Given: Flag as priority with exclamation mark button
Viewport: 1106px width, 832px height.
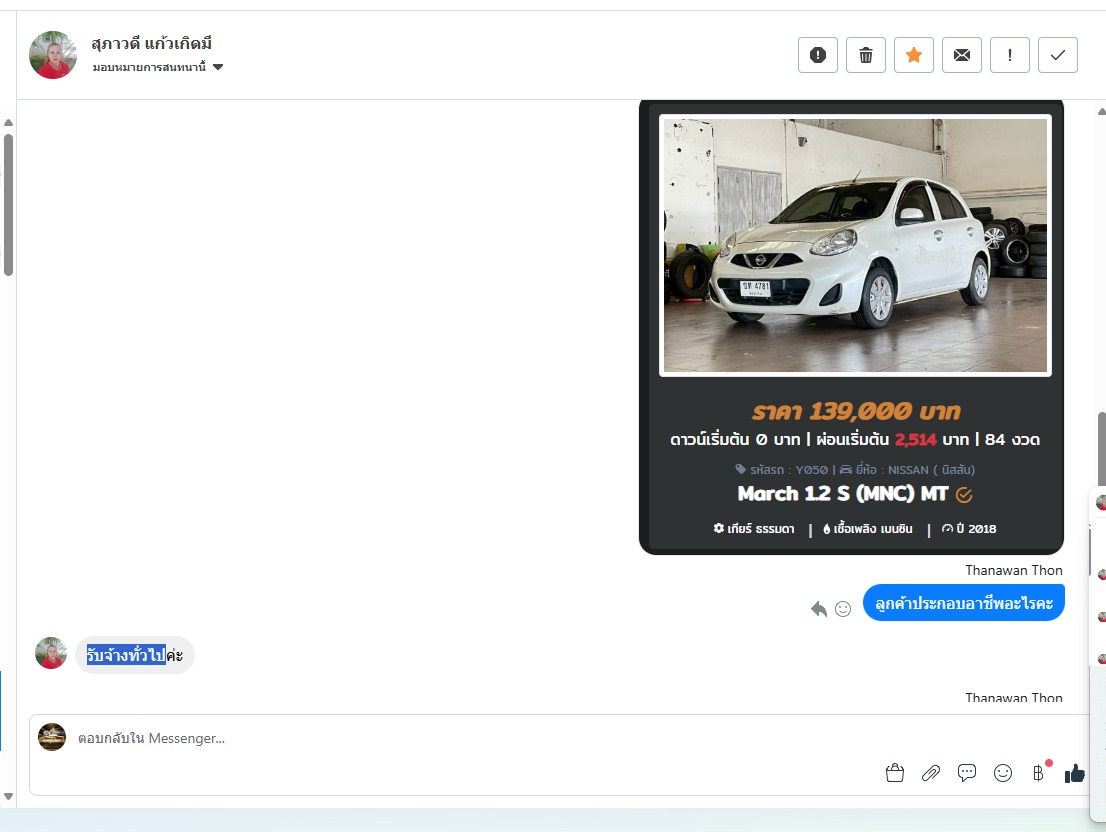Looking at the screenshot, I should tap(1009, 55).
